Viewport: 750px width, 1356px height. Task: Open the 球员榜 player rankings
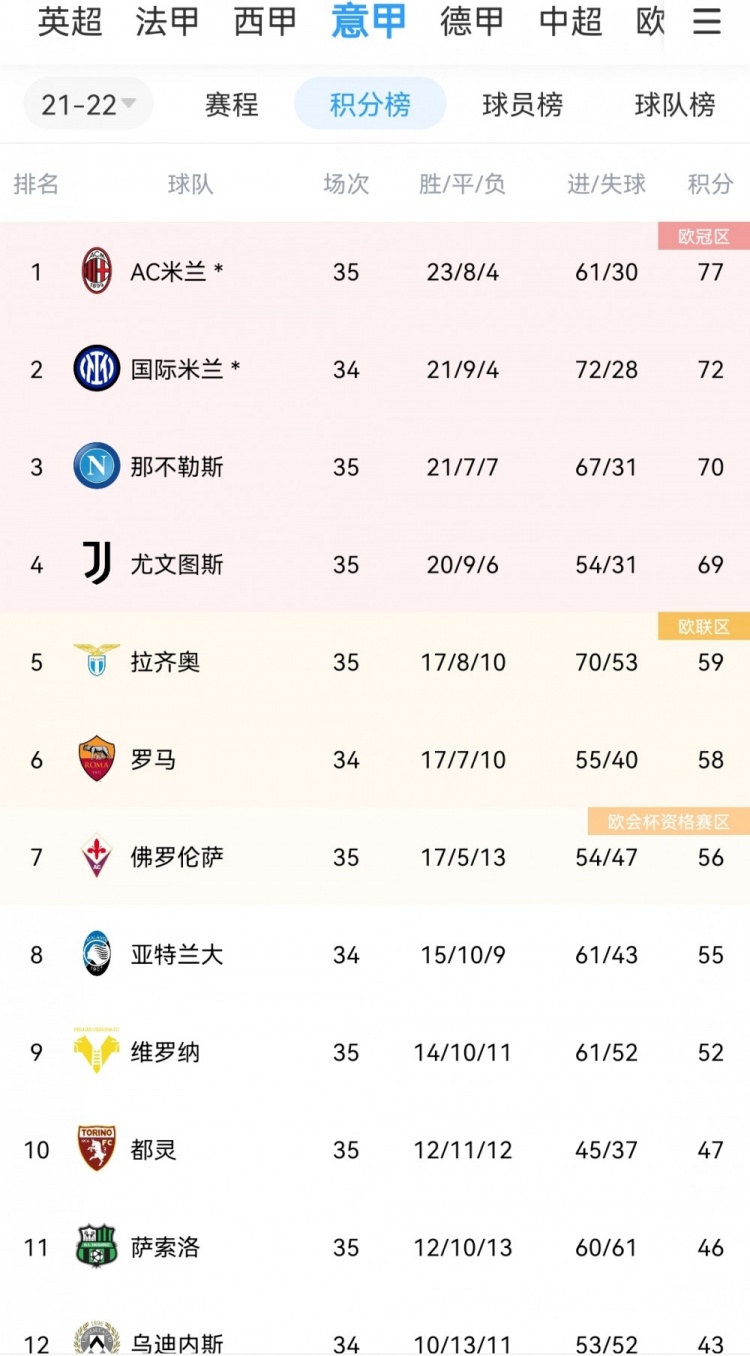522,104
